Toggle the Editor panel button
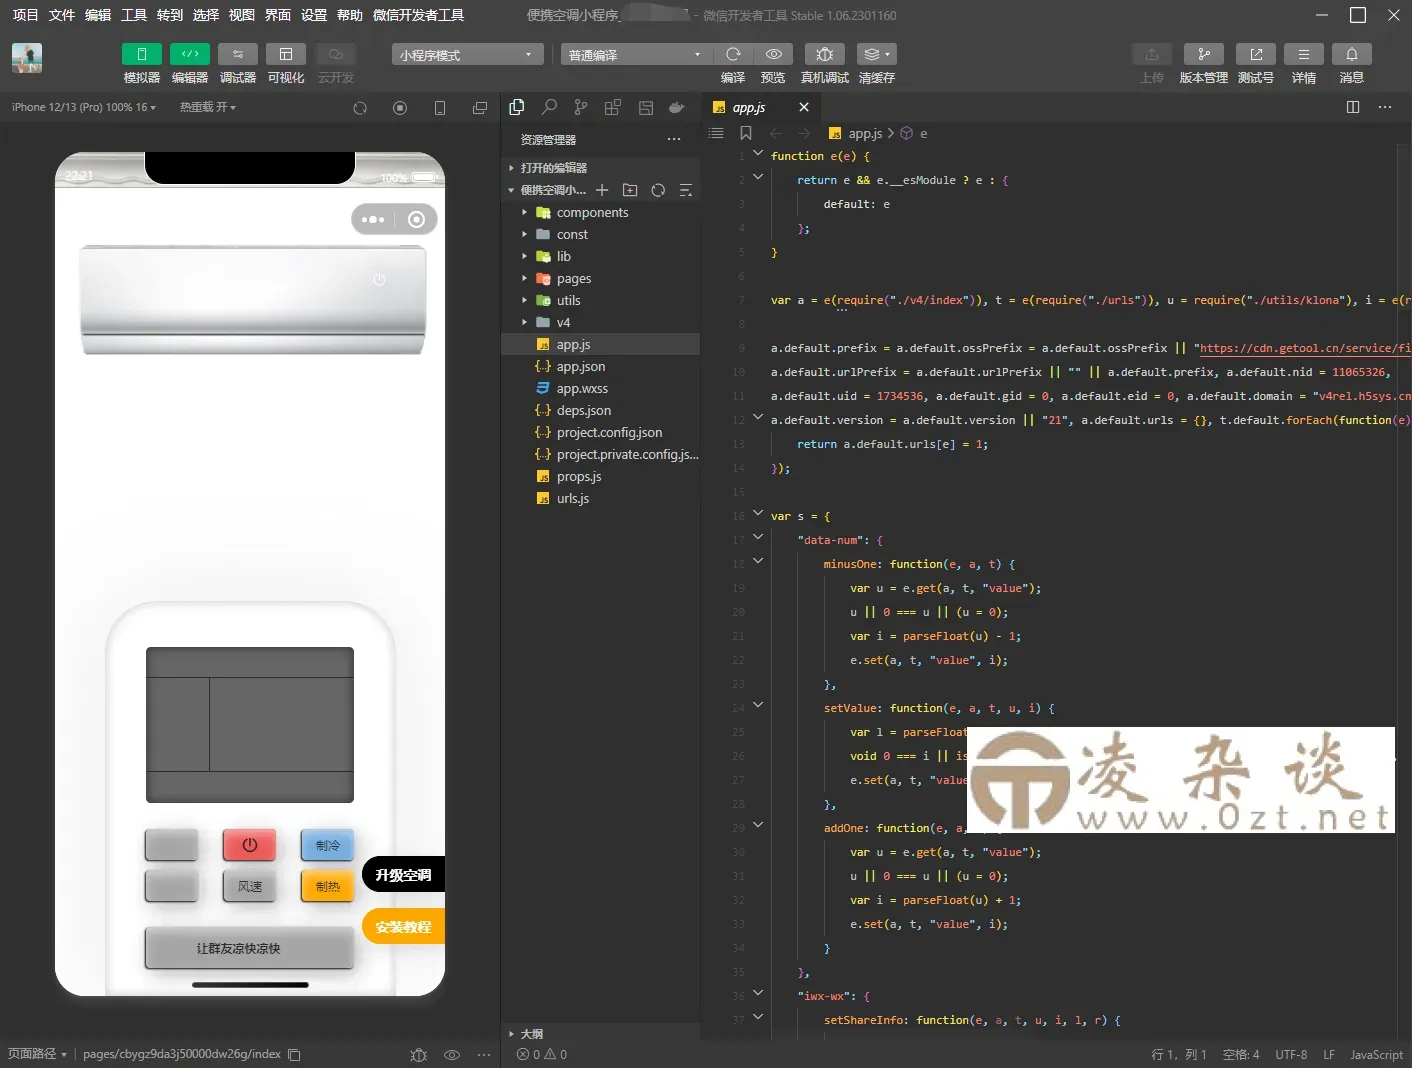1412x1068 pixels. (189, 54)
